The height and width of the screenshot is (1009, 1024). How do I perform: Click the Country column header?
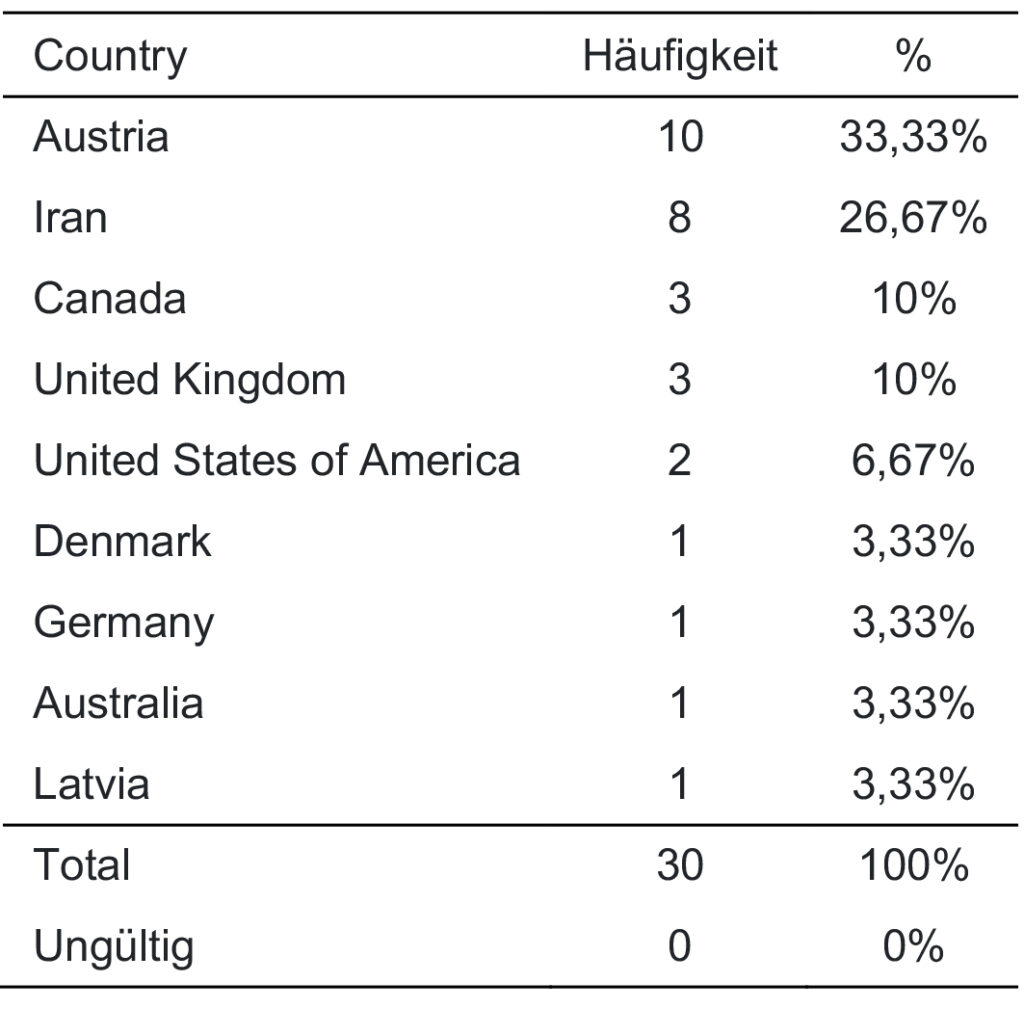110,57
